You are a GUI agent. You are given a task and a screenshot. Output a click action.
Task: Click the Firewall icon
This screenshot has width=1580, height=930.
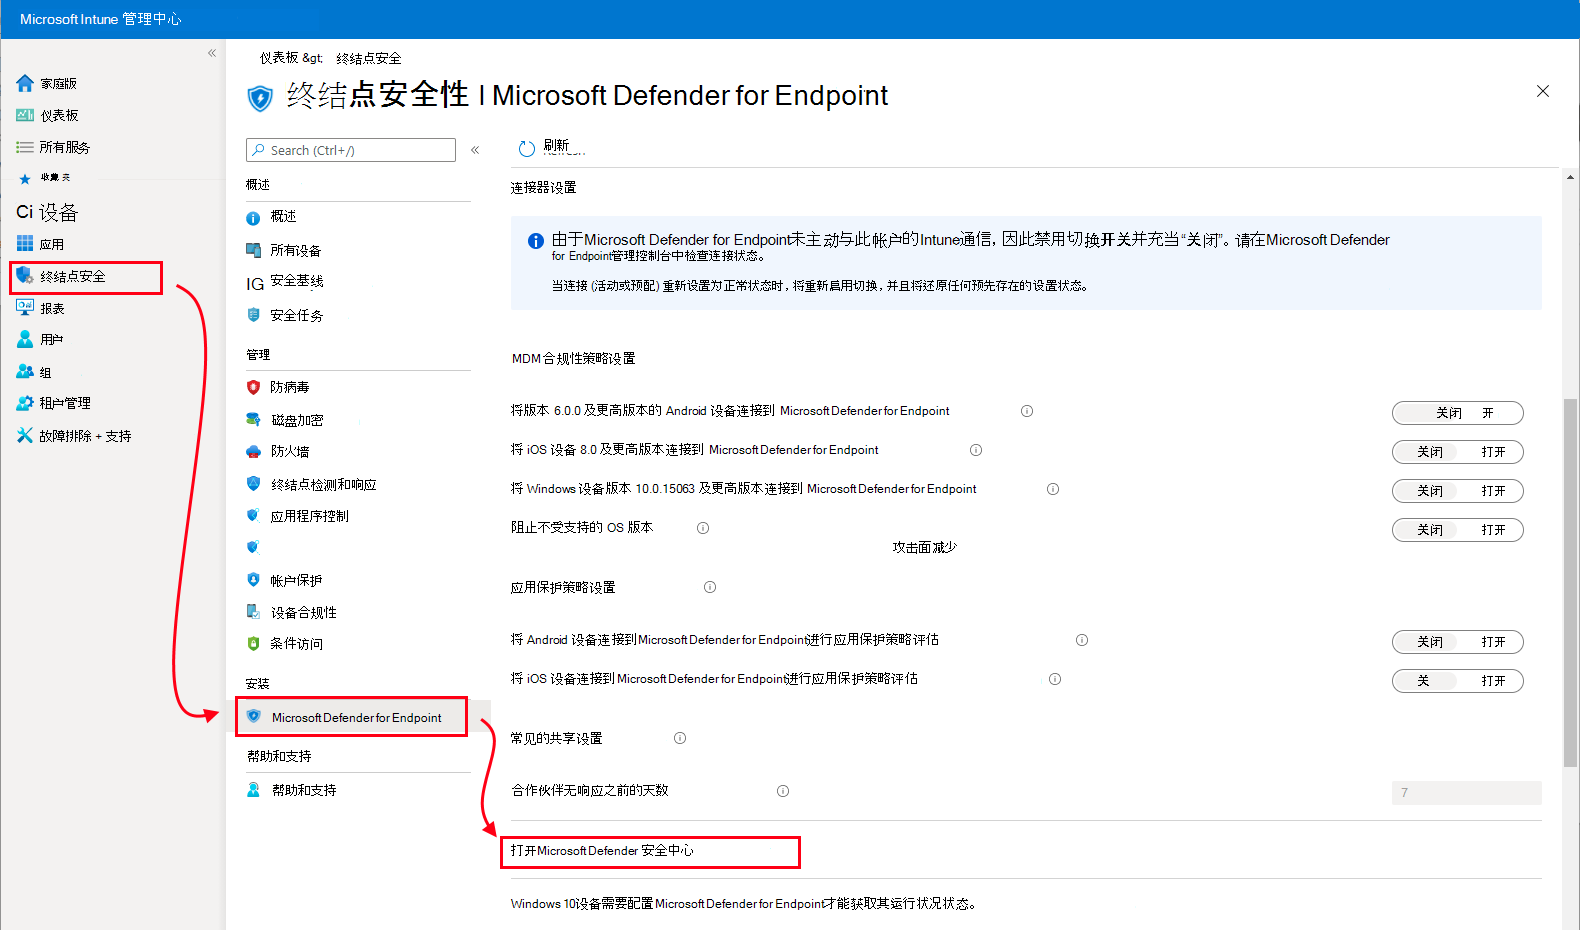pyautogui.click(x=254, y=451)
